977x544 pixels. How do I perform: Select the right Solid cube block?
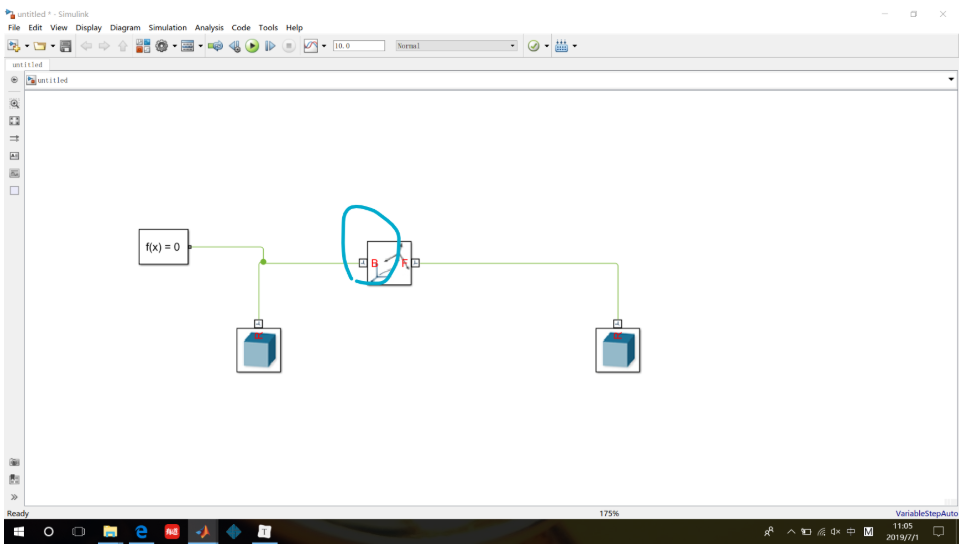[617, 350]
